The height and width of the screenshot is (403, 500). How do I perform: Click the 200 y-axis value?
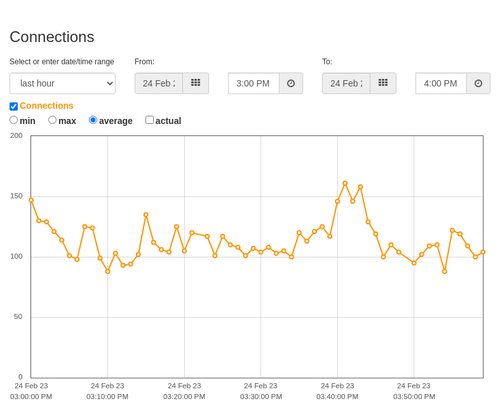click(16, 136)
